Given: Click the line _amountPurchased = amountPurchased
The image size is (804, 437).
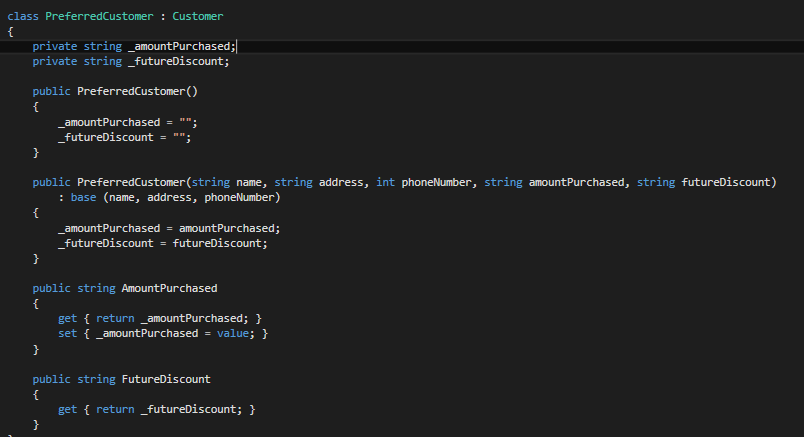Looking at the screenshot, I should 169,228.
